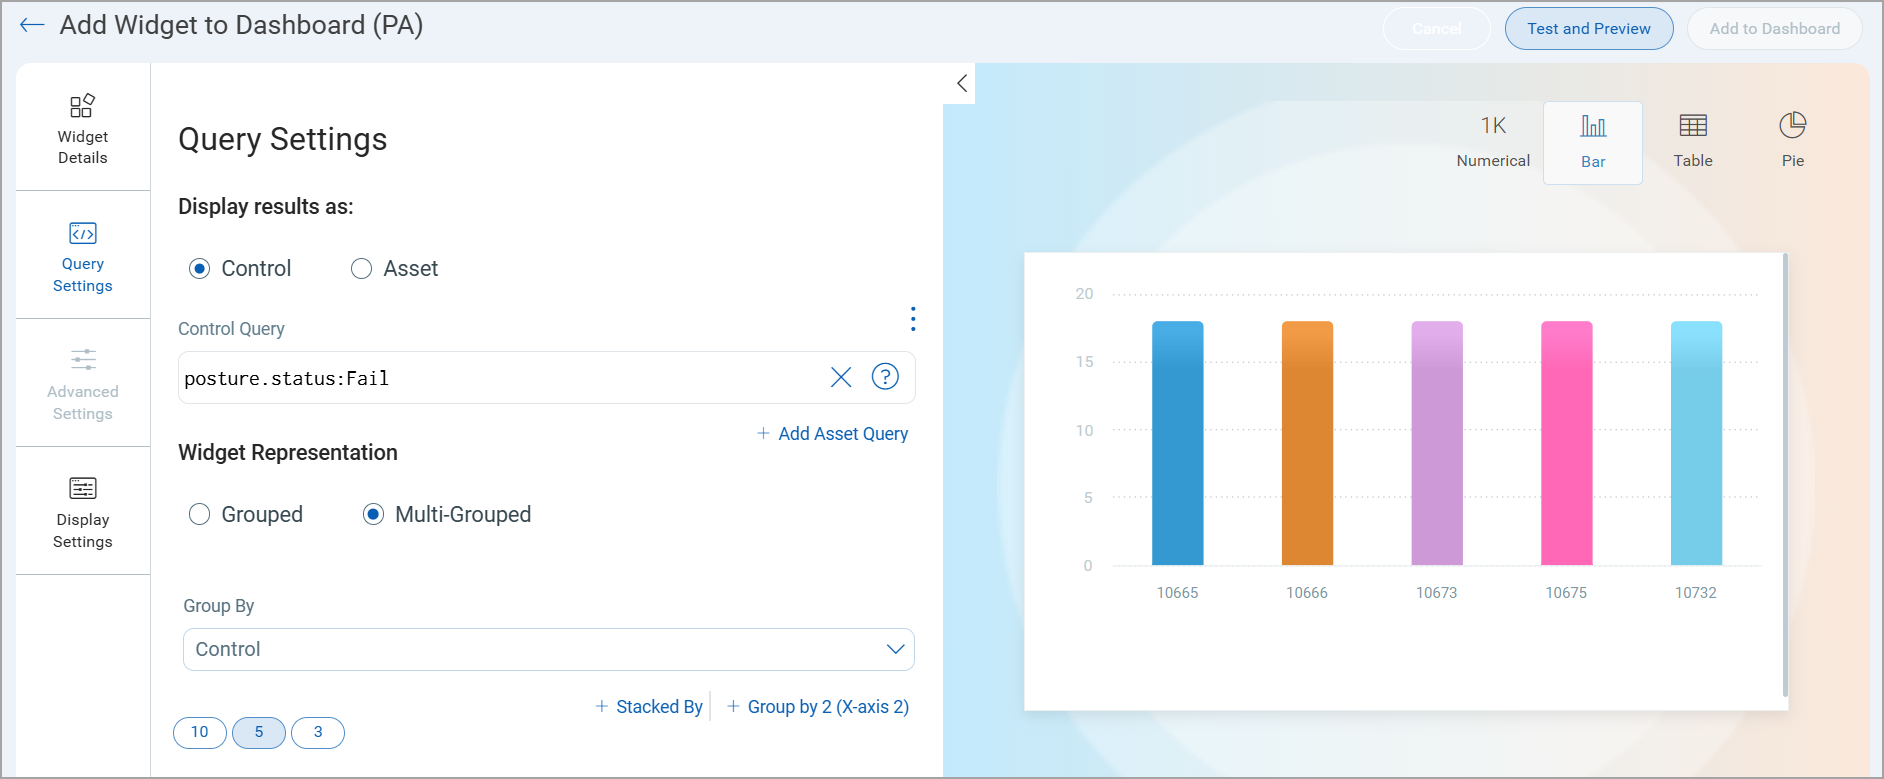This screenshot has width=1884, height=779.
Task: Click the Cancel button
Action: pos(1437,29)
